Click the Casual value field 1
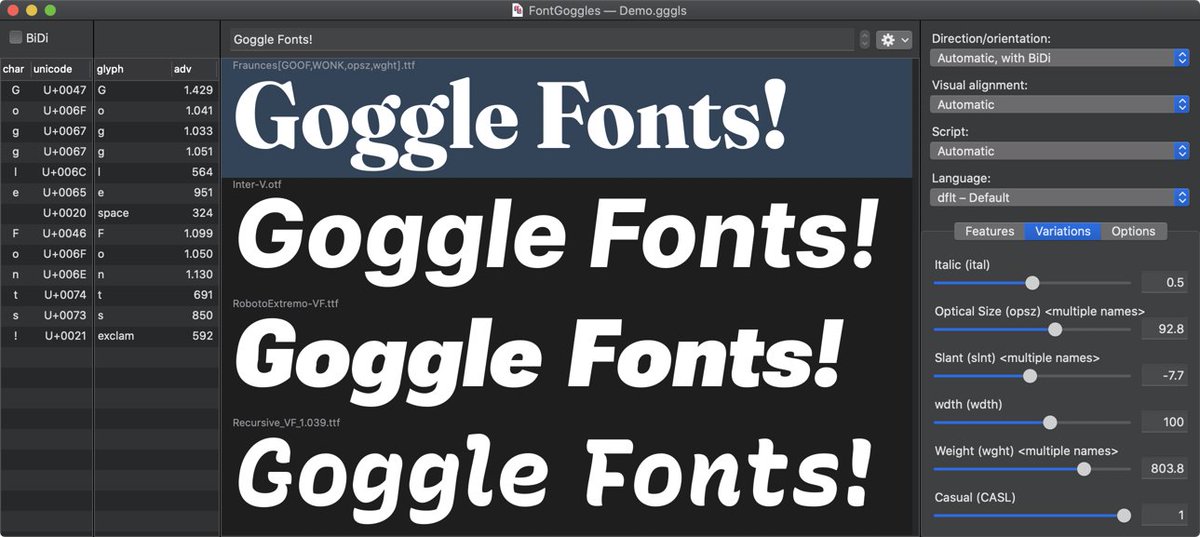Screen dimensions: 1200x537 1164,515
